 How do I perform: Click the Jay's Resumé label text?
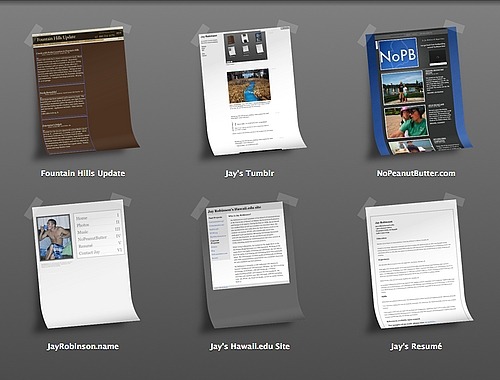pyautogui.click(x=416, y=346)
